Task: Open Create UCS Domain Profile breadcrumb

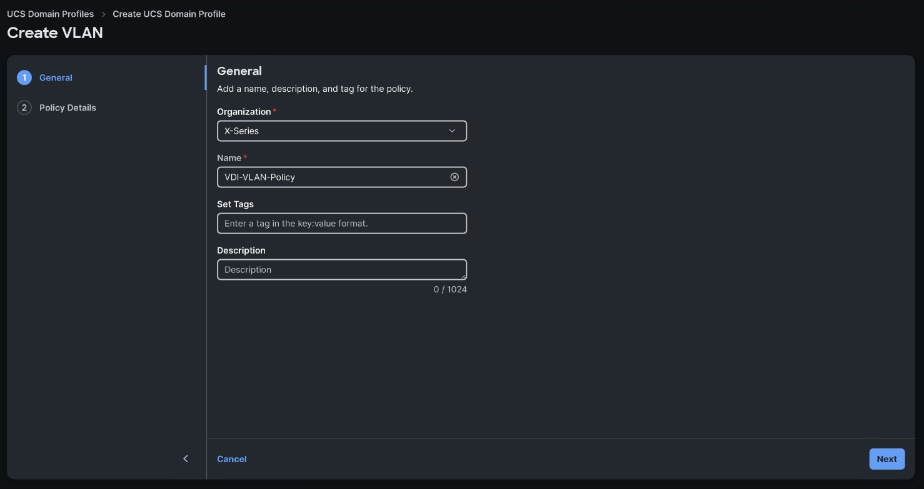Action: 169,14
